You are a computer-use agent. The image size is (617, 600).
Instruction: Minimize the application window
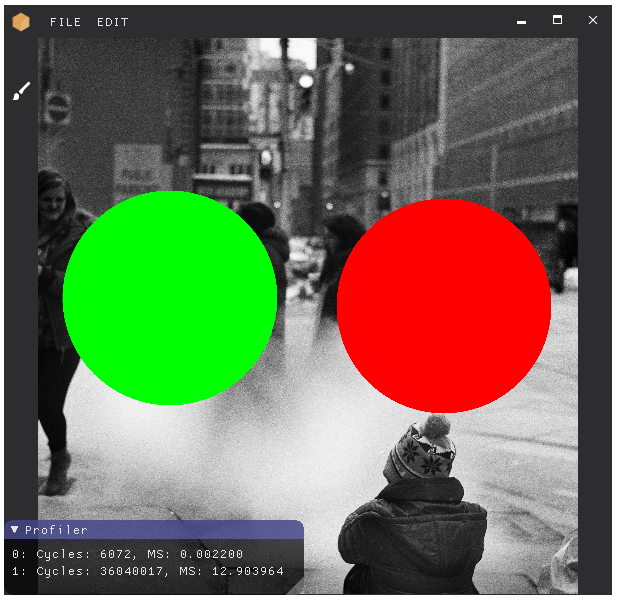[x=521, y=21]
